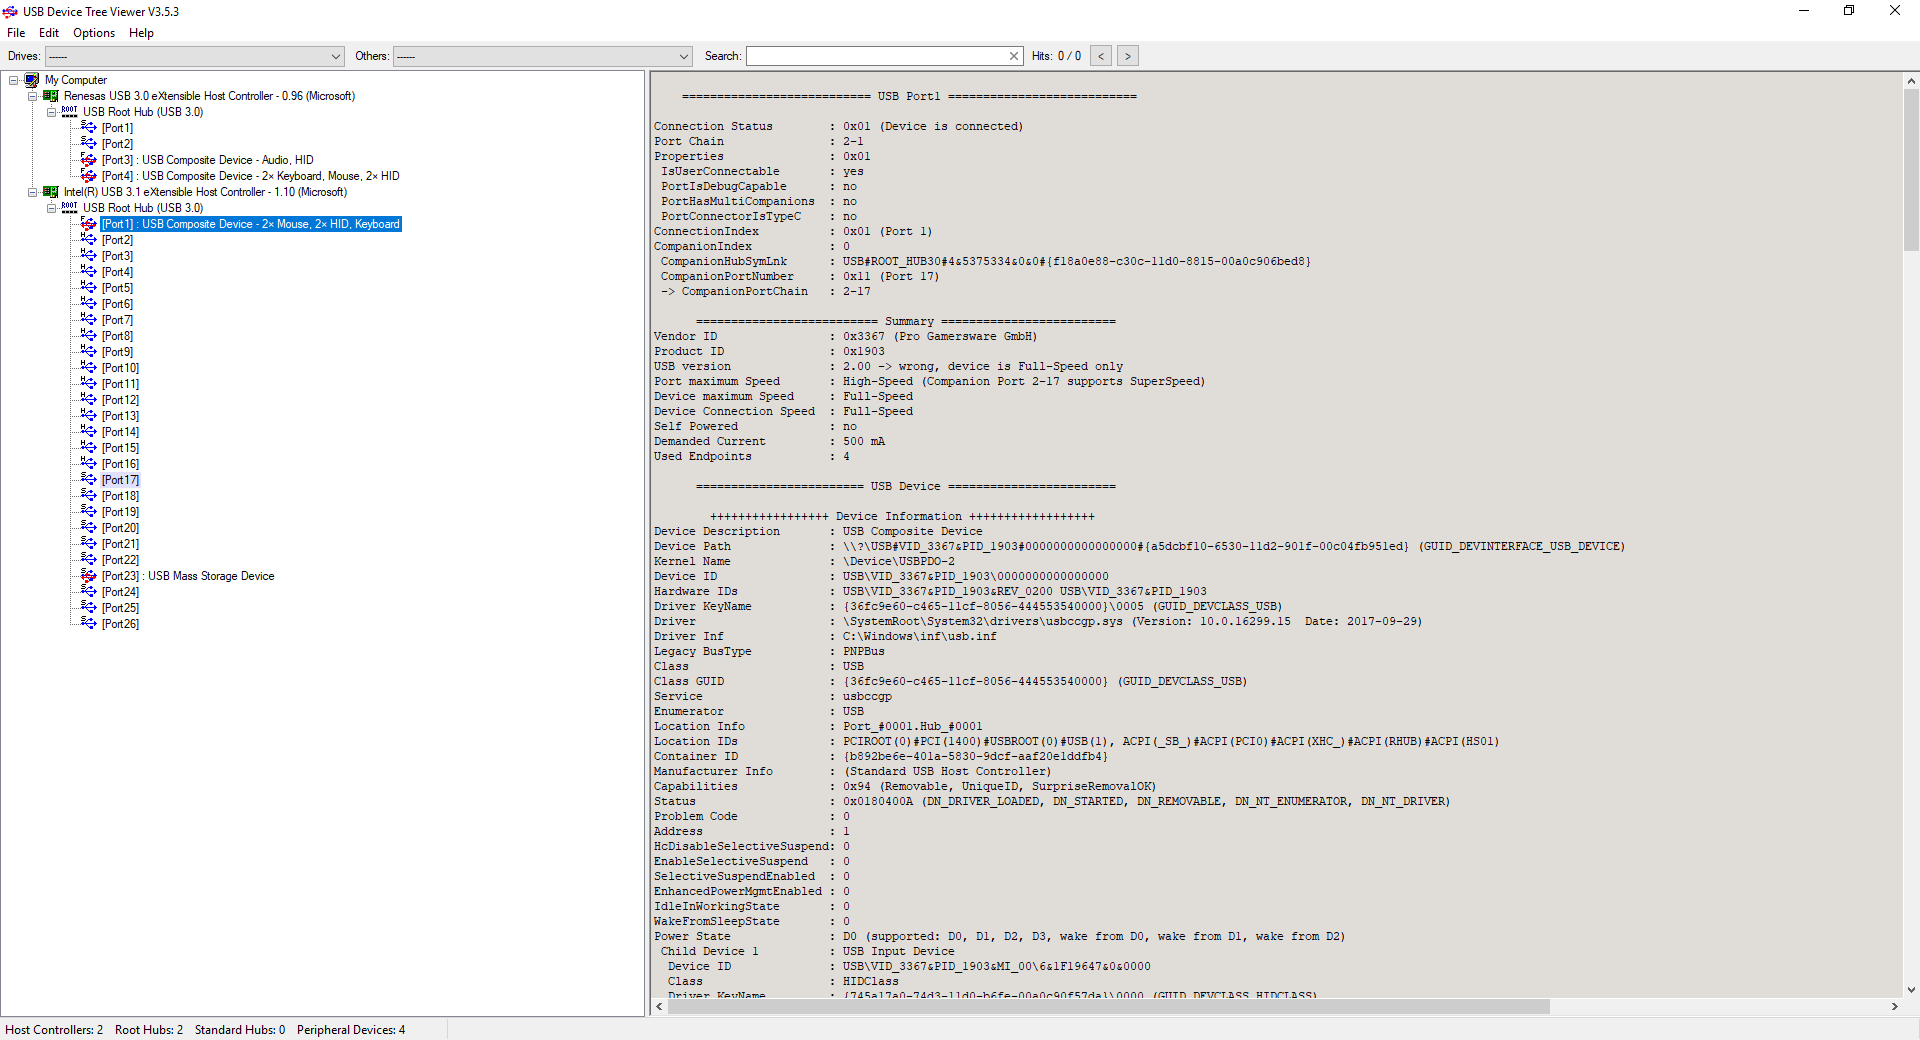Click the ROOT icon of the Renesas USB Root Hub

click(x=69, y=112)
